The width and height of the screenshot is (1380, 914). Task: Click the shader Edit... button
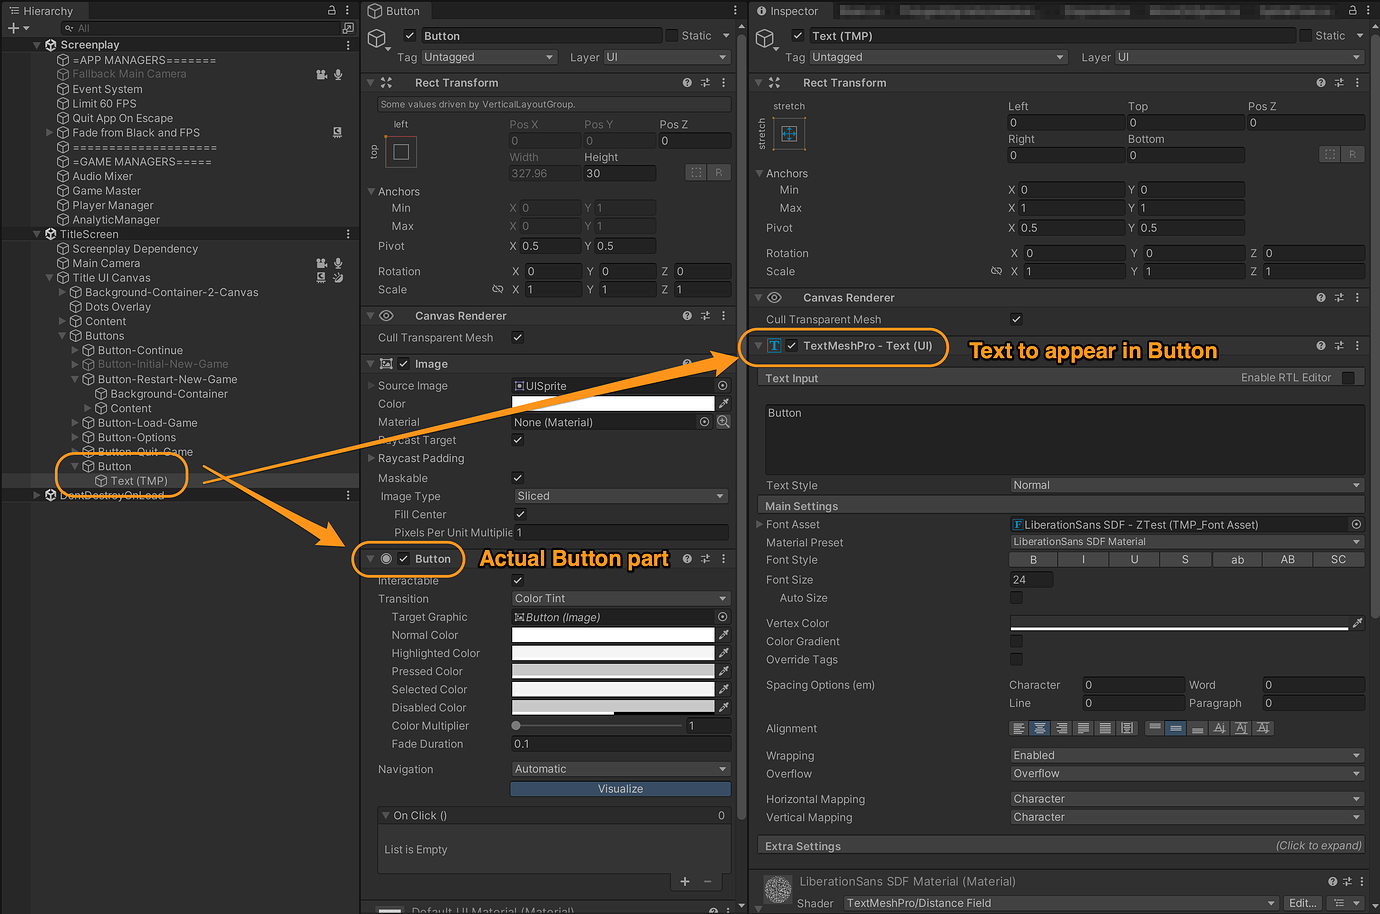pyautogui.click(x=1302, y=903)
